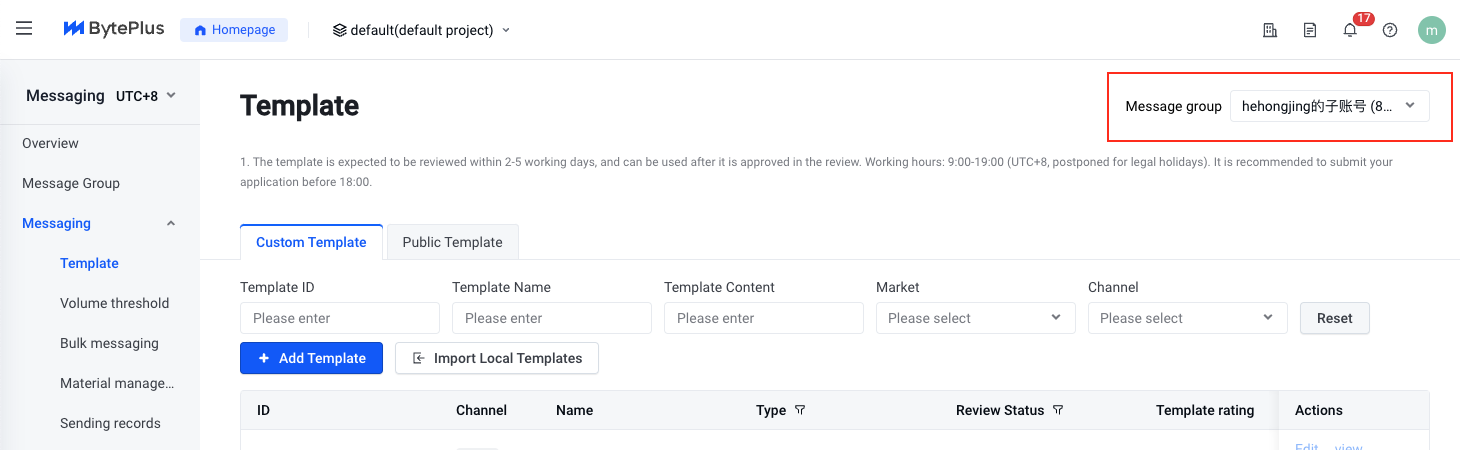
Task: Expand the default project selector
Action: pyautogui.click(x=421, y=30)
